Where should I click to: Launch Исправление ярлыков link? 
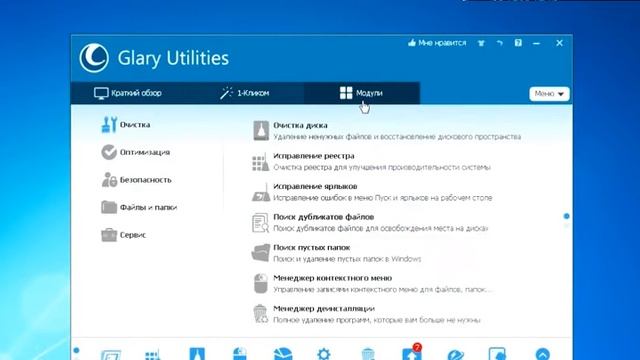315,186
